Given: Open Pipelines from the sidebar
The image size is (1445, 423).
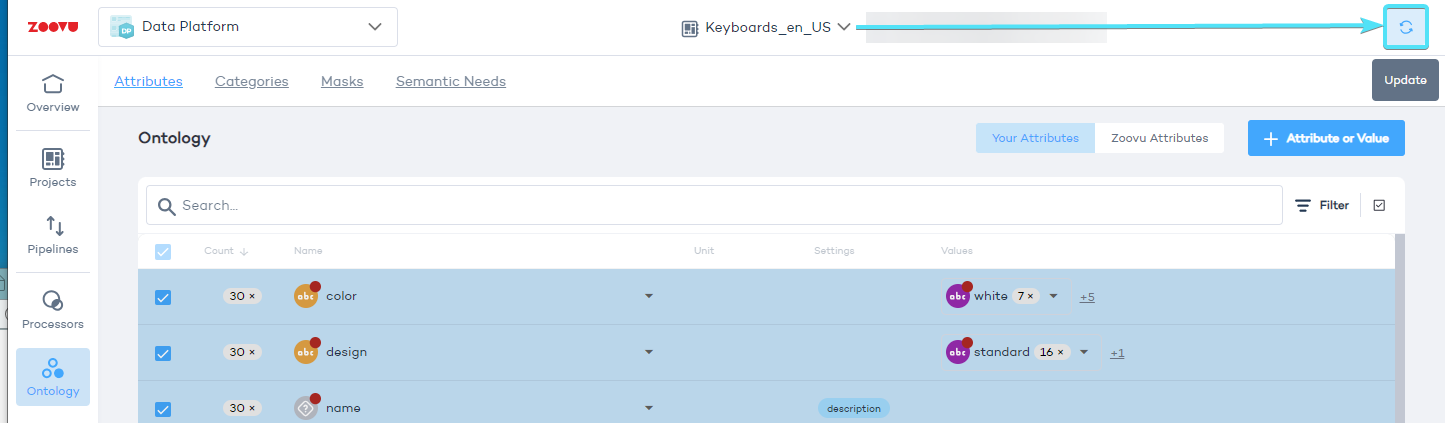Looking at the screenshot, I should click(53, 235).
